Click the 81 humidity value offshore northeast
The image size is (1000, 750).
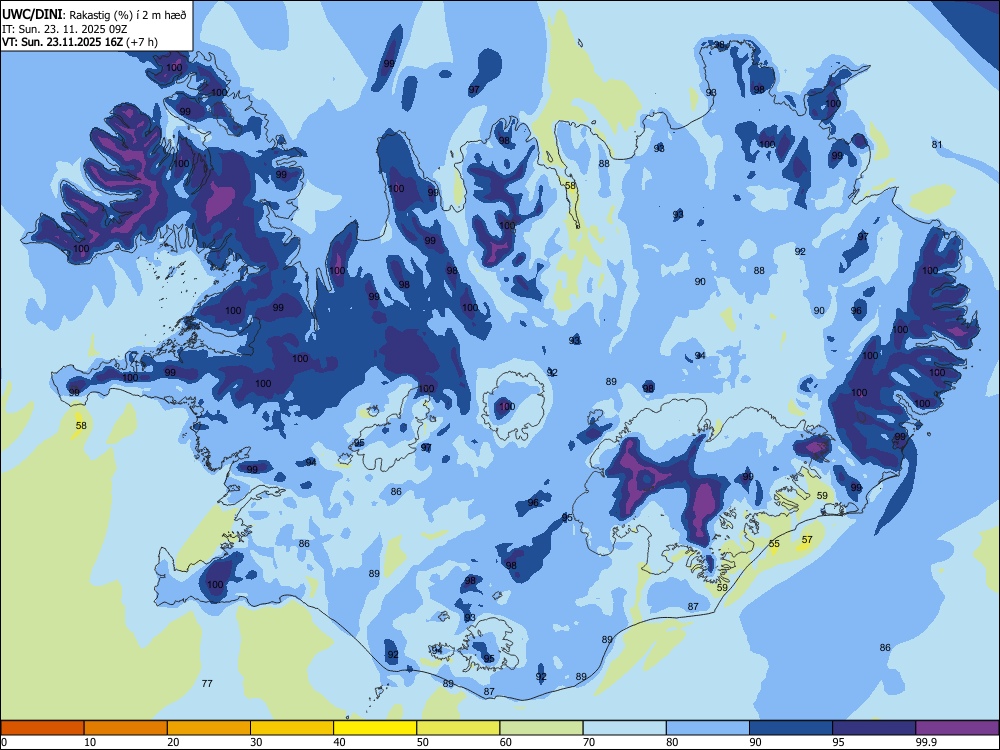pyautogui.click(x=936, y=145)
